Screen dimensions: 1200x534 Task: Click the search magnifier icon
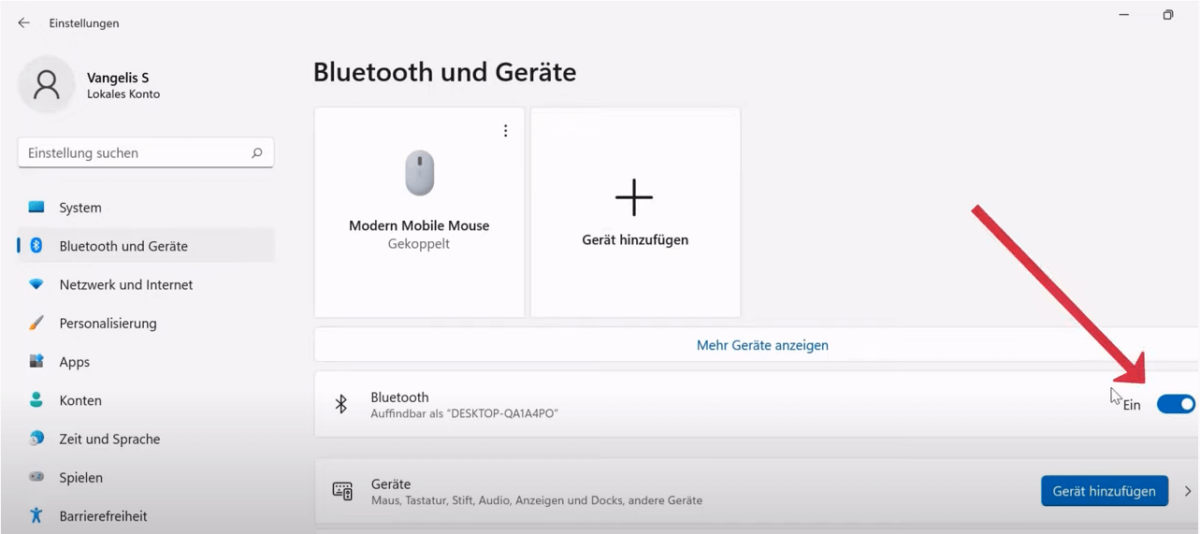click(257, 153)
